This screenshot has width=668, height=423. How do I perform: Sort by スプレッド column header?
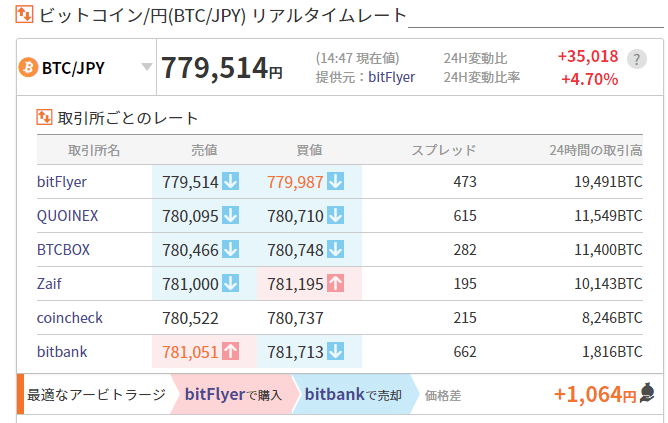coord(444,150)
